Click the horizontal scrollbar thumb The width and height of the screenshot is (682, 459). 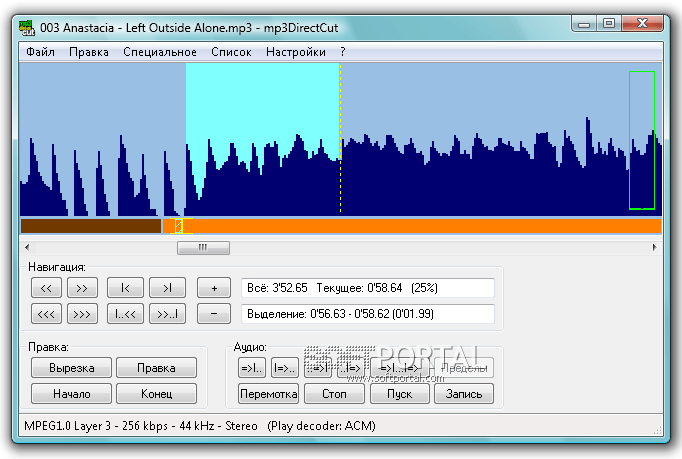pyautogui.click(x=203, y=248)
